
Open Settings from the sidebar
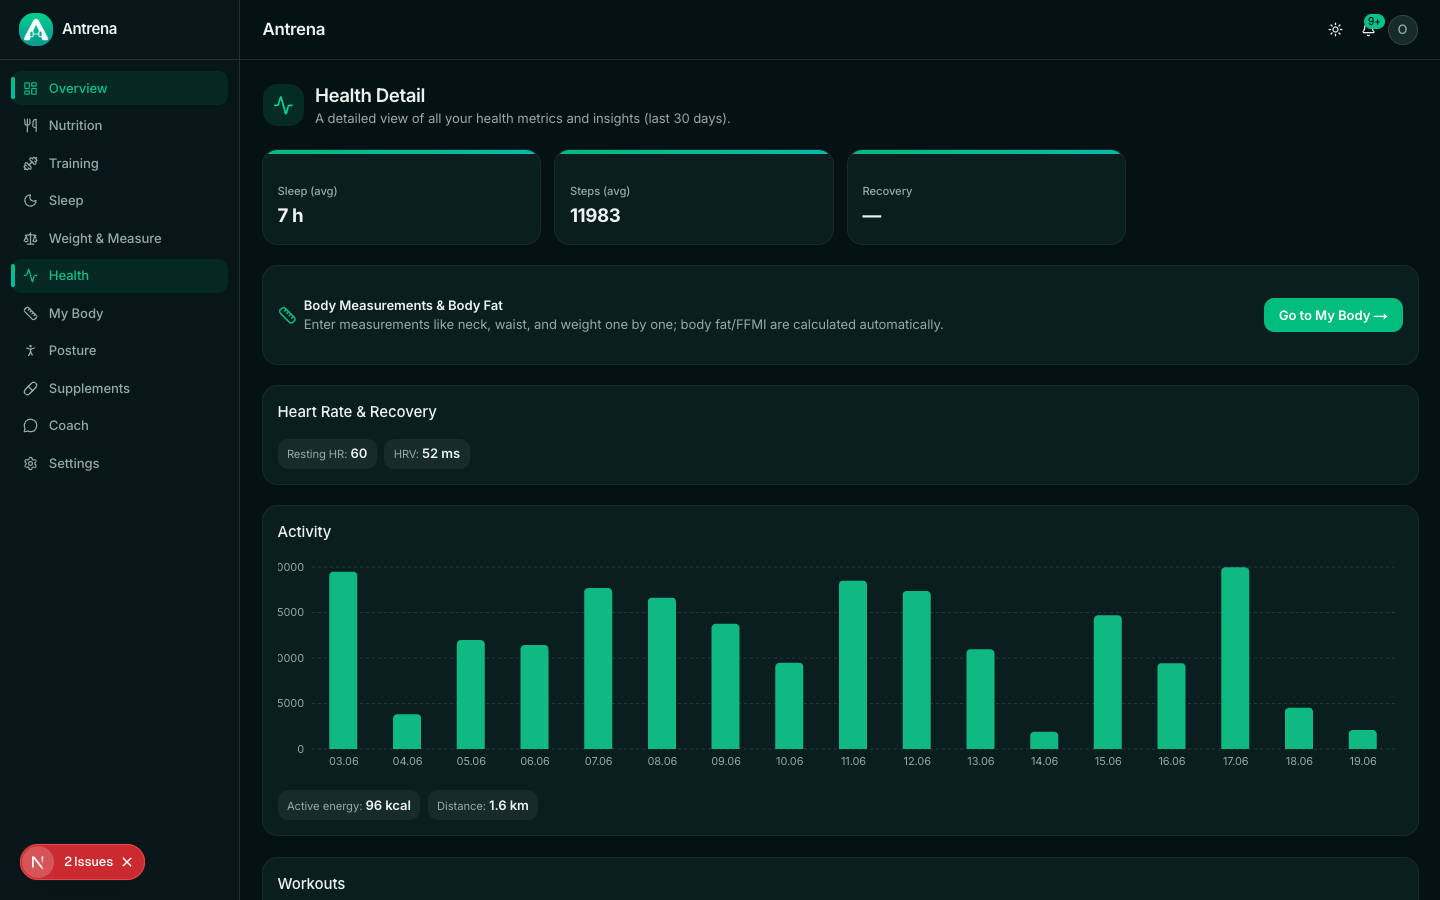pos(120,463)
